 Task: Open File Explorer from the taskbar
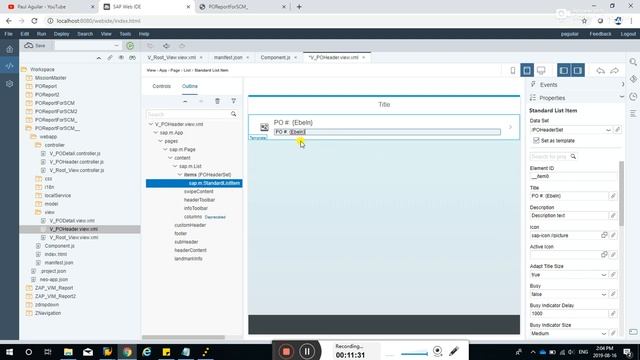(68, 351)
